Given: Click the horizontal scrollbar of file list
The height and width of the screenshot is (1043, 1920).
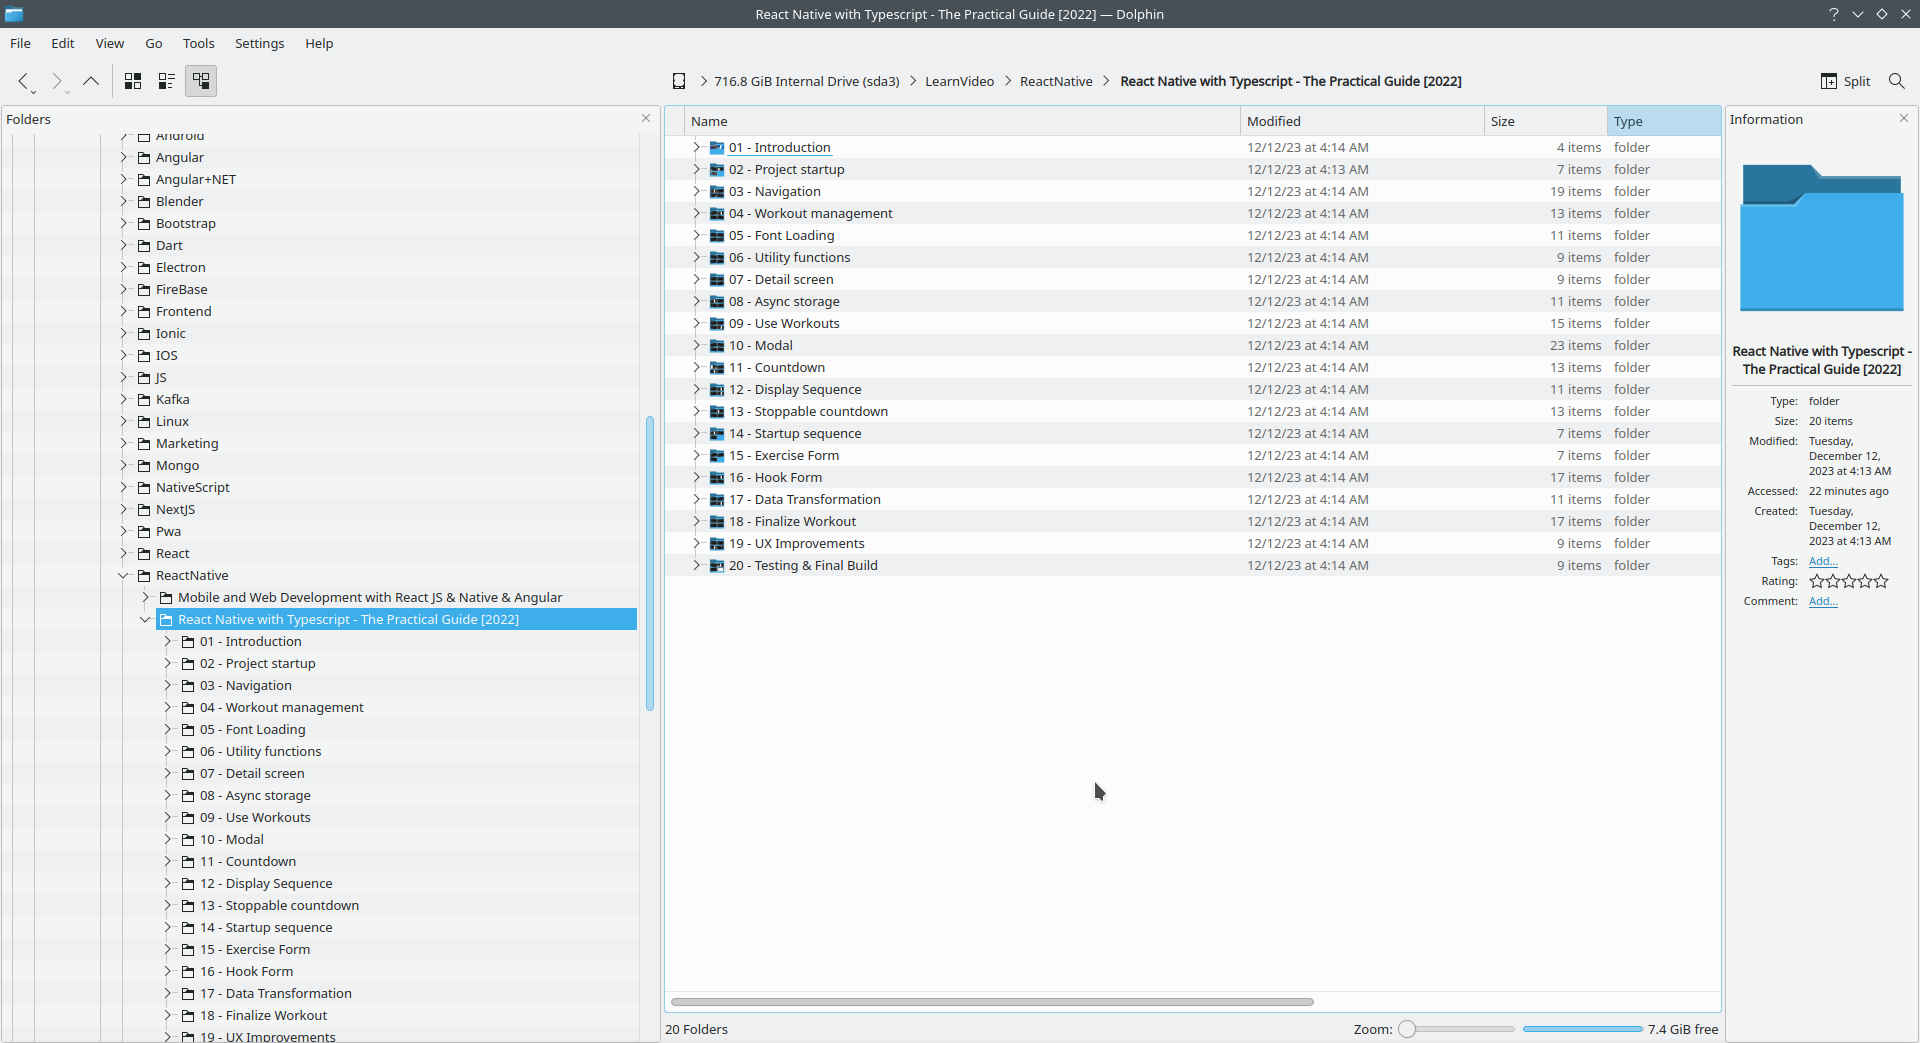Looking at the screenshot, I should (x=992, y=1001).
